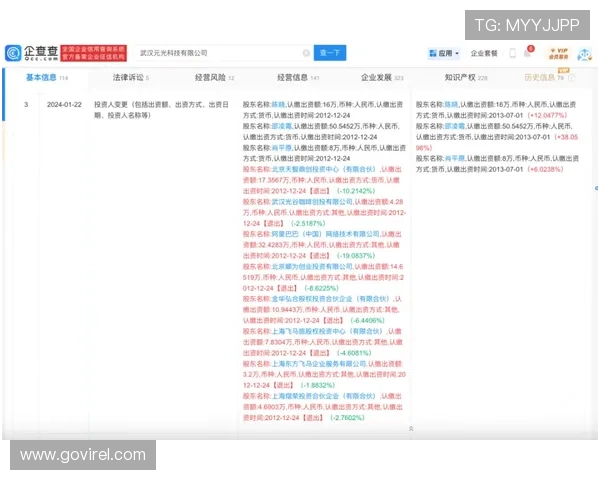The image size is (600, 480).
Task: Collapse the row with the double chevron
Action: pyautogui.click(x=411, y=429)
